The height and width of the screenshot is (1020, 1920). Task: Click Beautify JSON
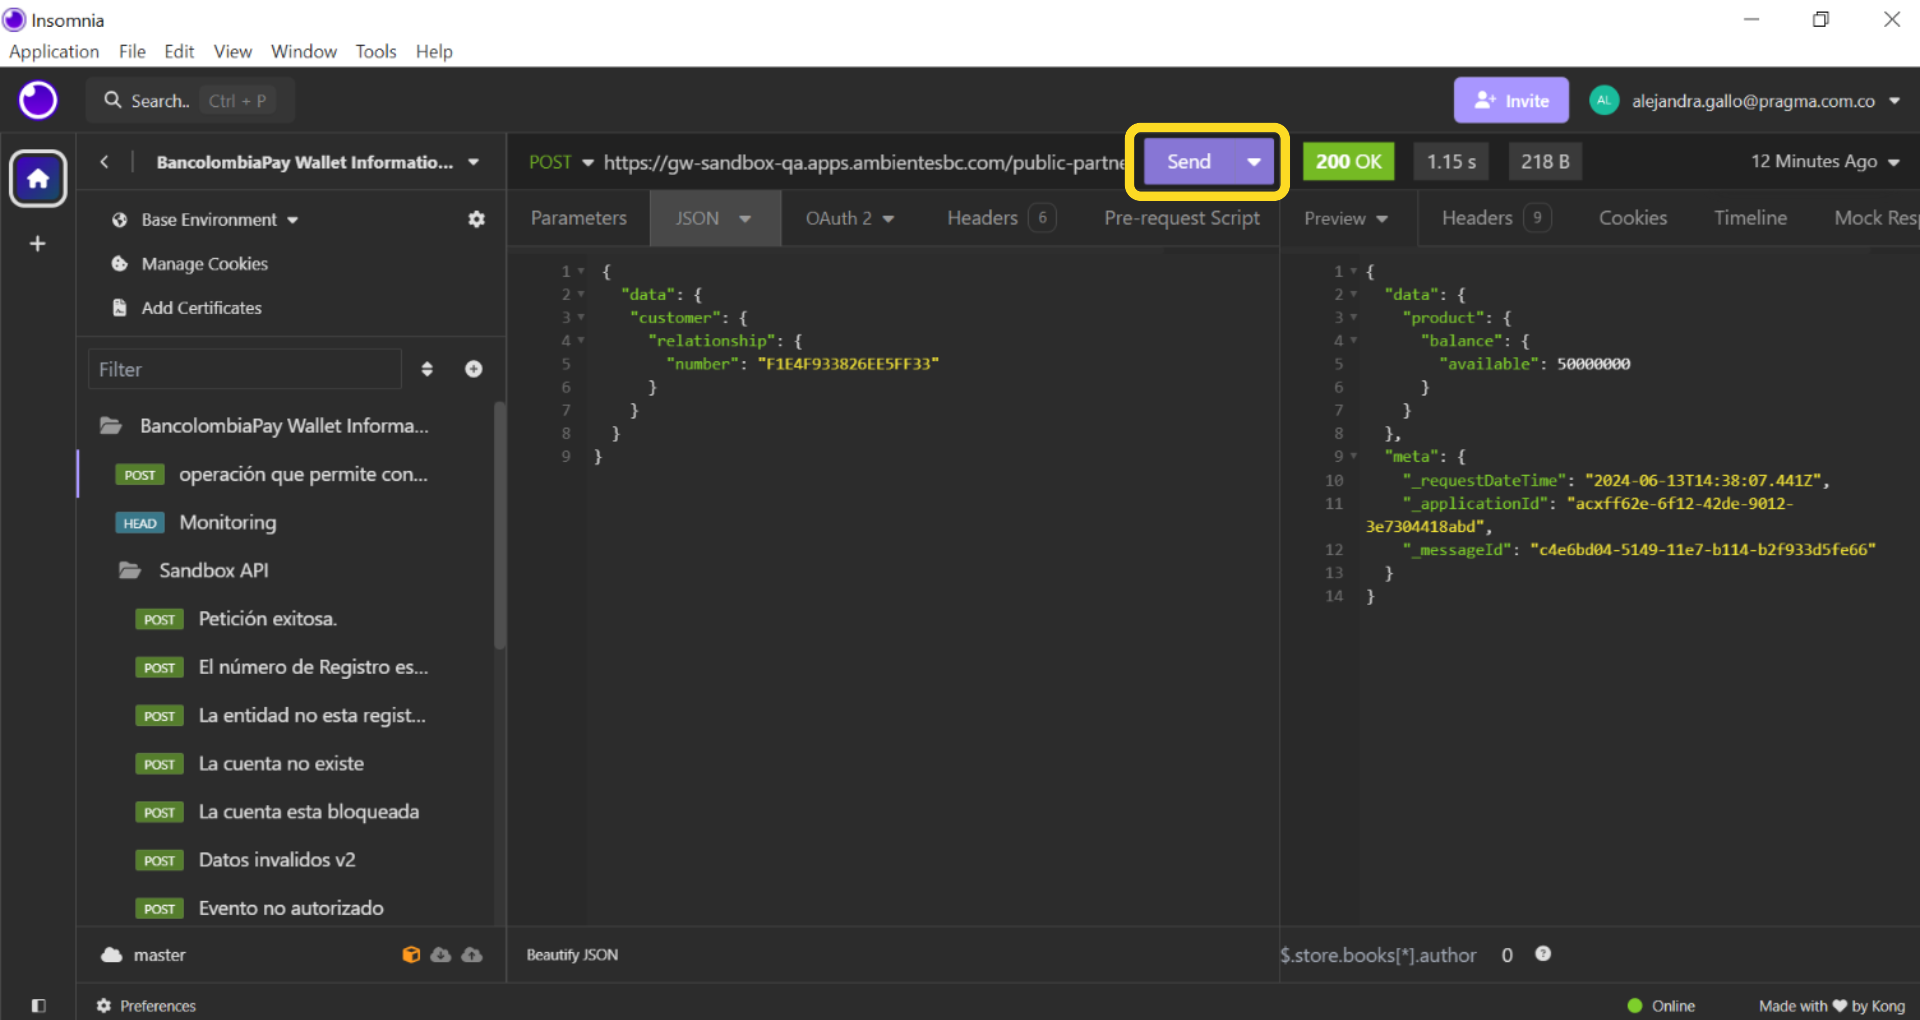(572, 955)
